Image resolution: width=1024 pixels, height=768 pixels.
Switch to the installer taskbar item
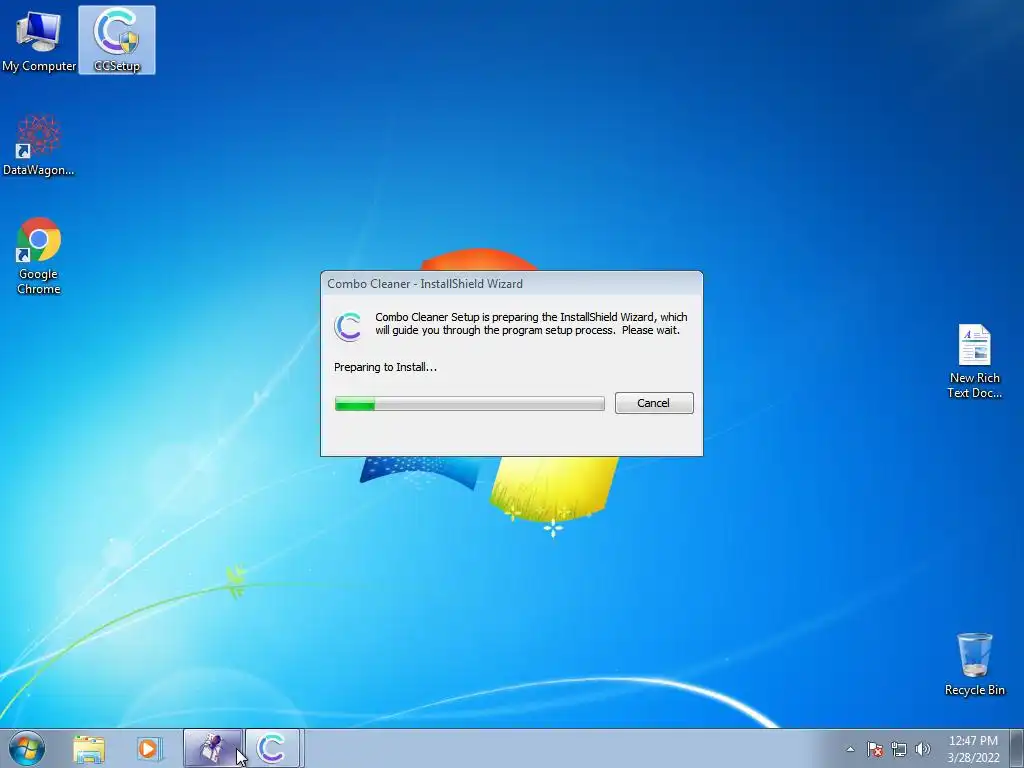pyautogui.click(x=213, y=748)
